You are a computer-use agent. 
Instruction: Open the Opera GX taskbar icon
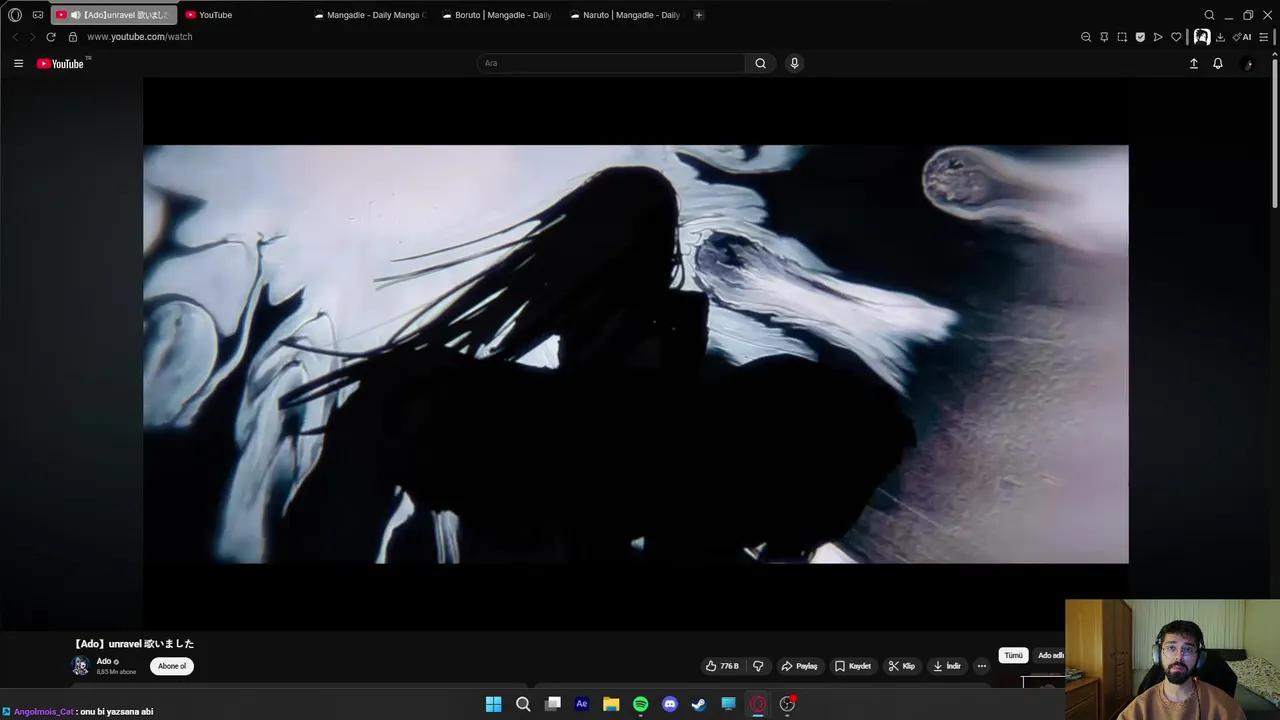758,704
